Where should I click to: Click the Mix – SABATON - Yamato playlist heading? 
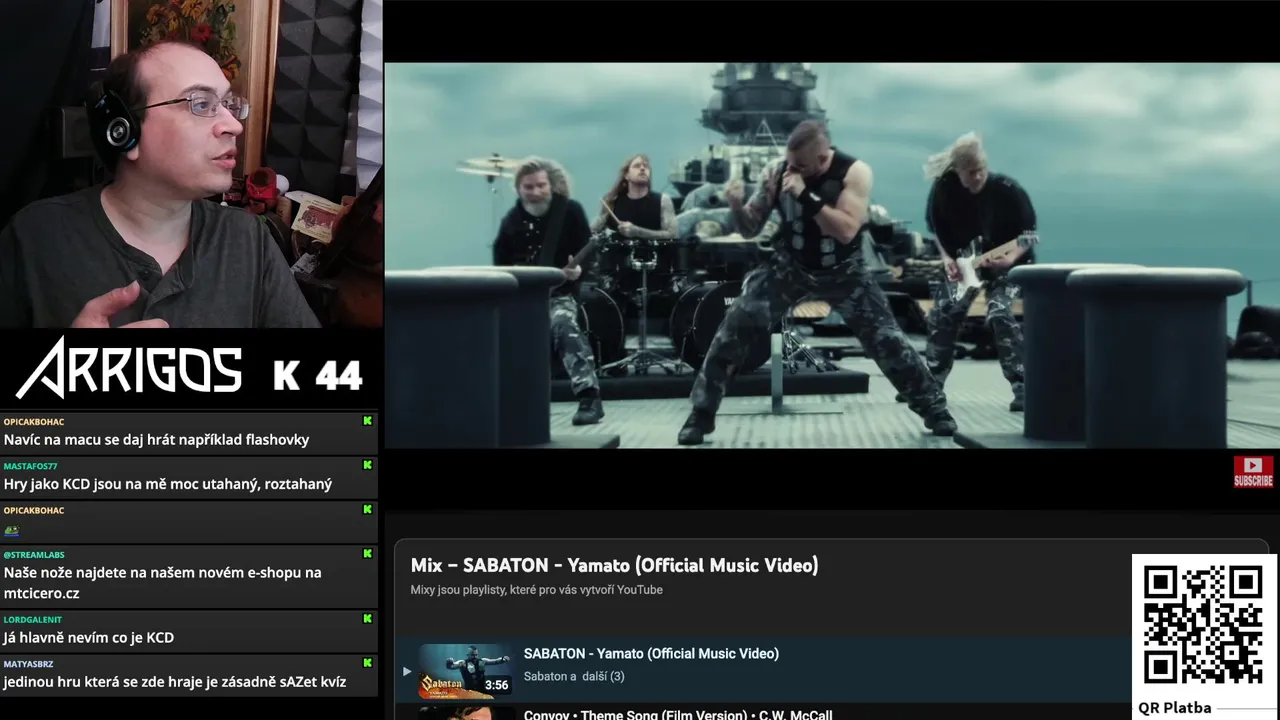coord(614,565)
